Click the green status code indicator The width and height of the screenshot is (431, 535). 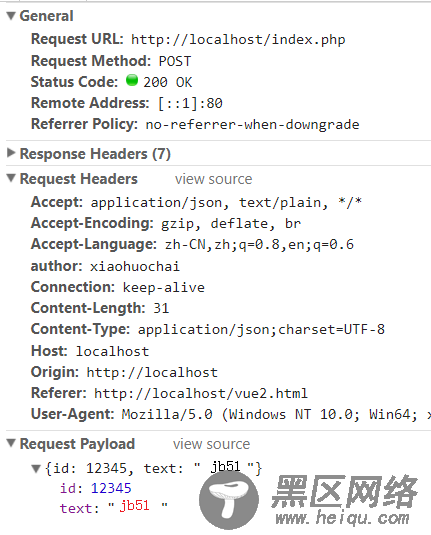(132, 81)
